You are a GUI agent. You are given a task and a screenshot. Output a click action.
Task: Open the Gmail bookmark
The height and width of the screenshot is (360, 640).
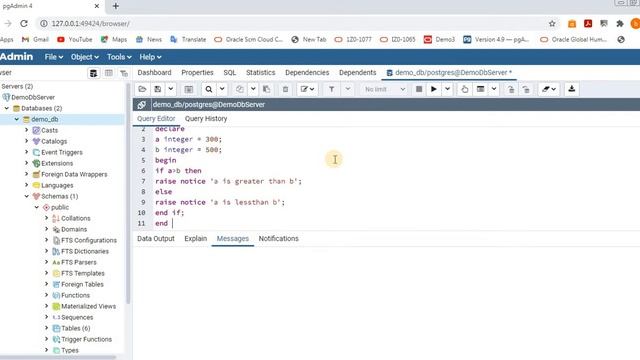tap(36, 40)
